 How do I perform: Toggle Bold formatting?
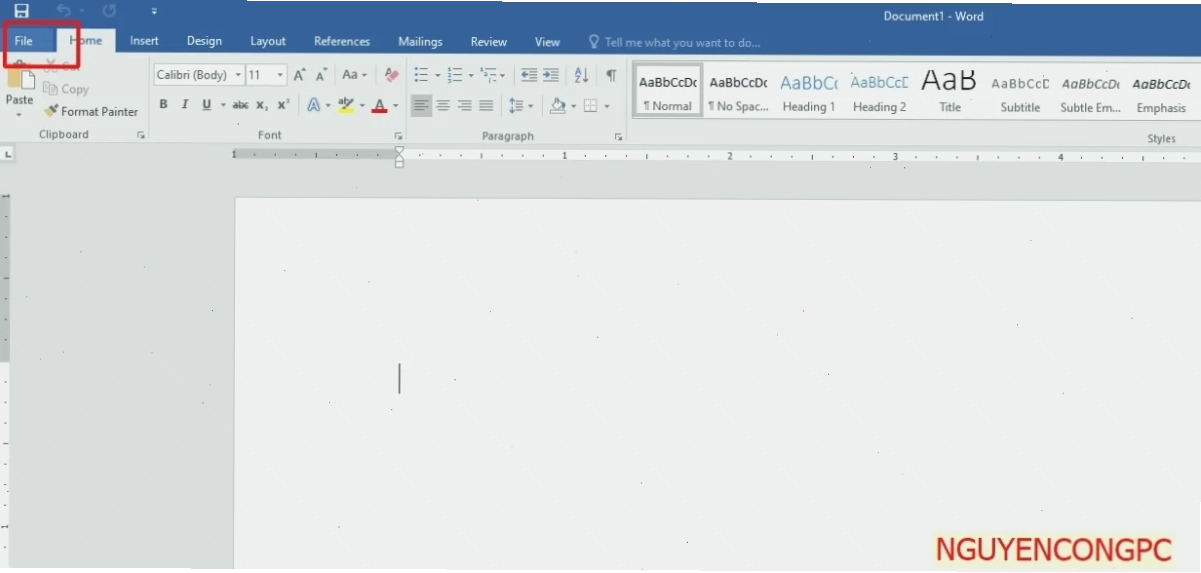pos(163,105)
